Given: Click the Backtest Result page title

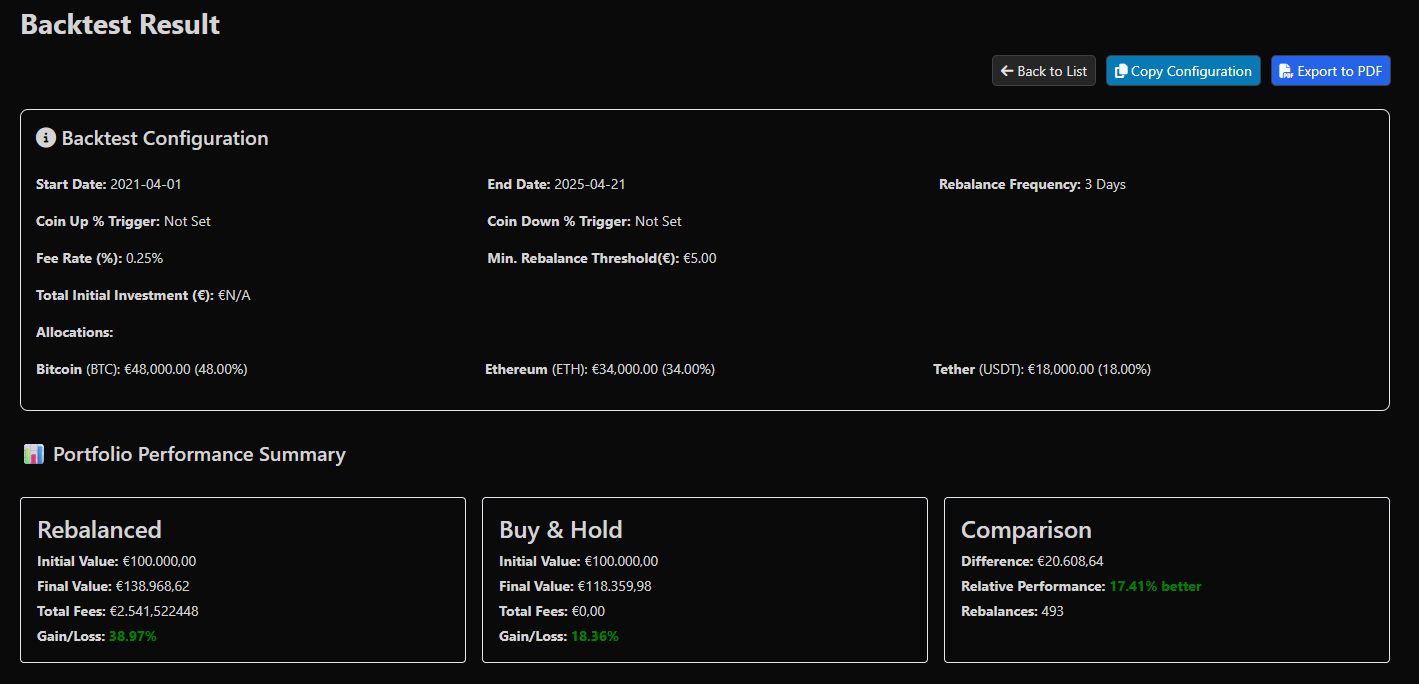Looking at the screenshot, I should 120,25.
